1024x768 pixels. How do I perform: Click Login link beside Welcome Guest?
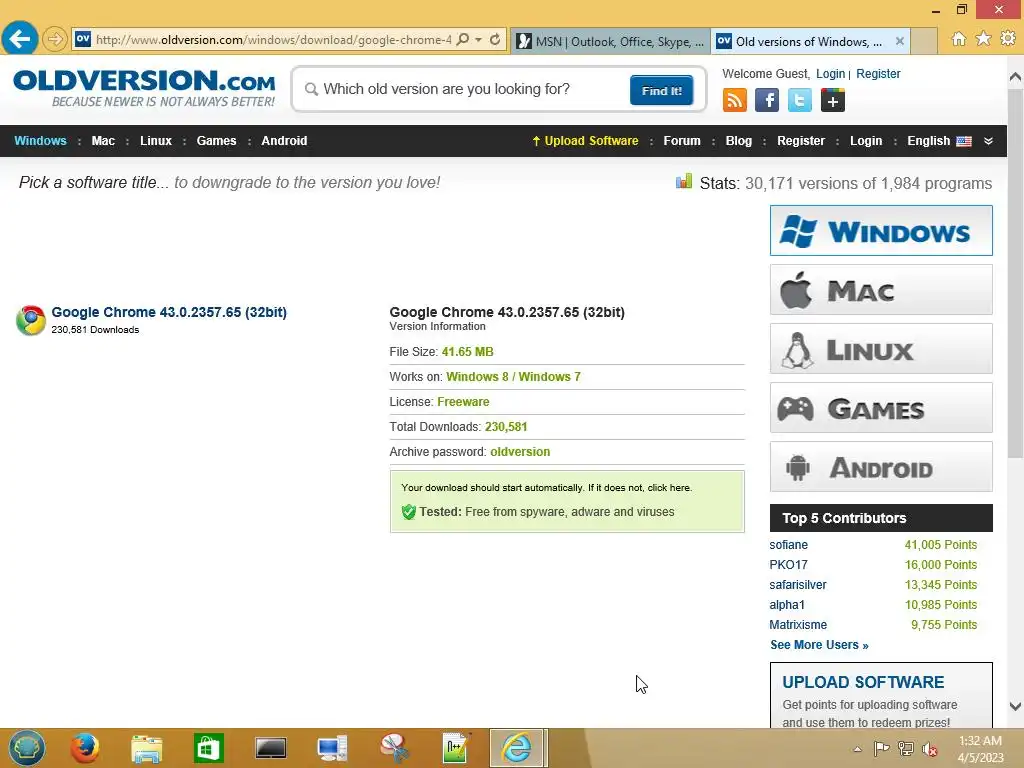[830, 74]
